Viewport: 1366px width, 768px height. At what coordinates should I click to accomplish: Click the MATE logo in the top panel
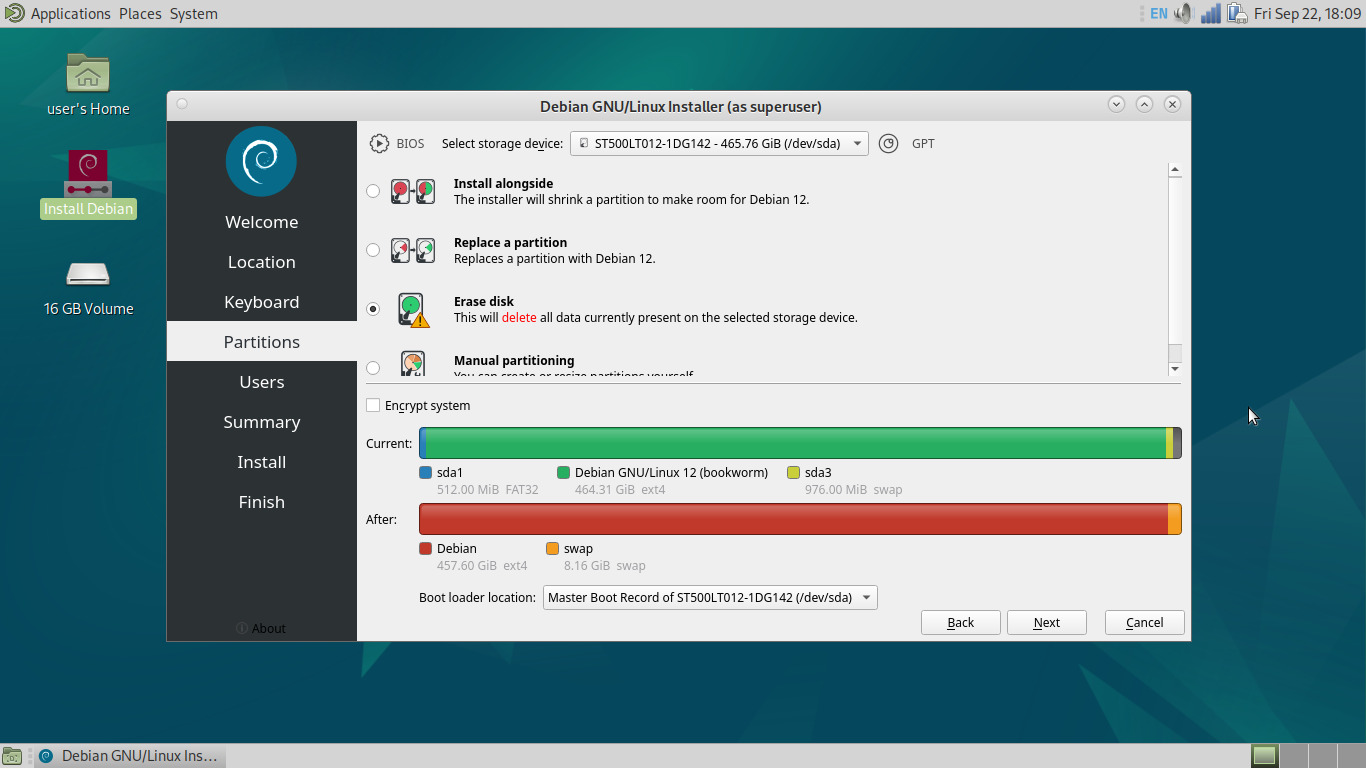coord(14,13)
